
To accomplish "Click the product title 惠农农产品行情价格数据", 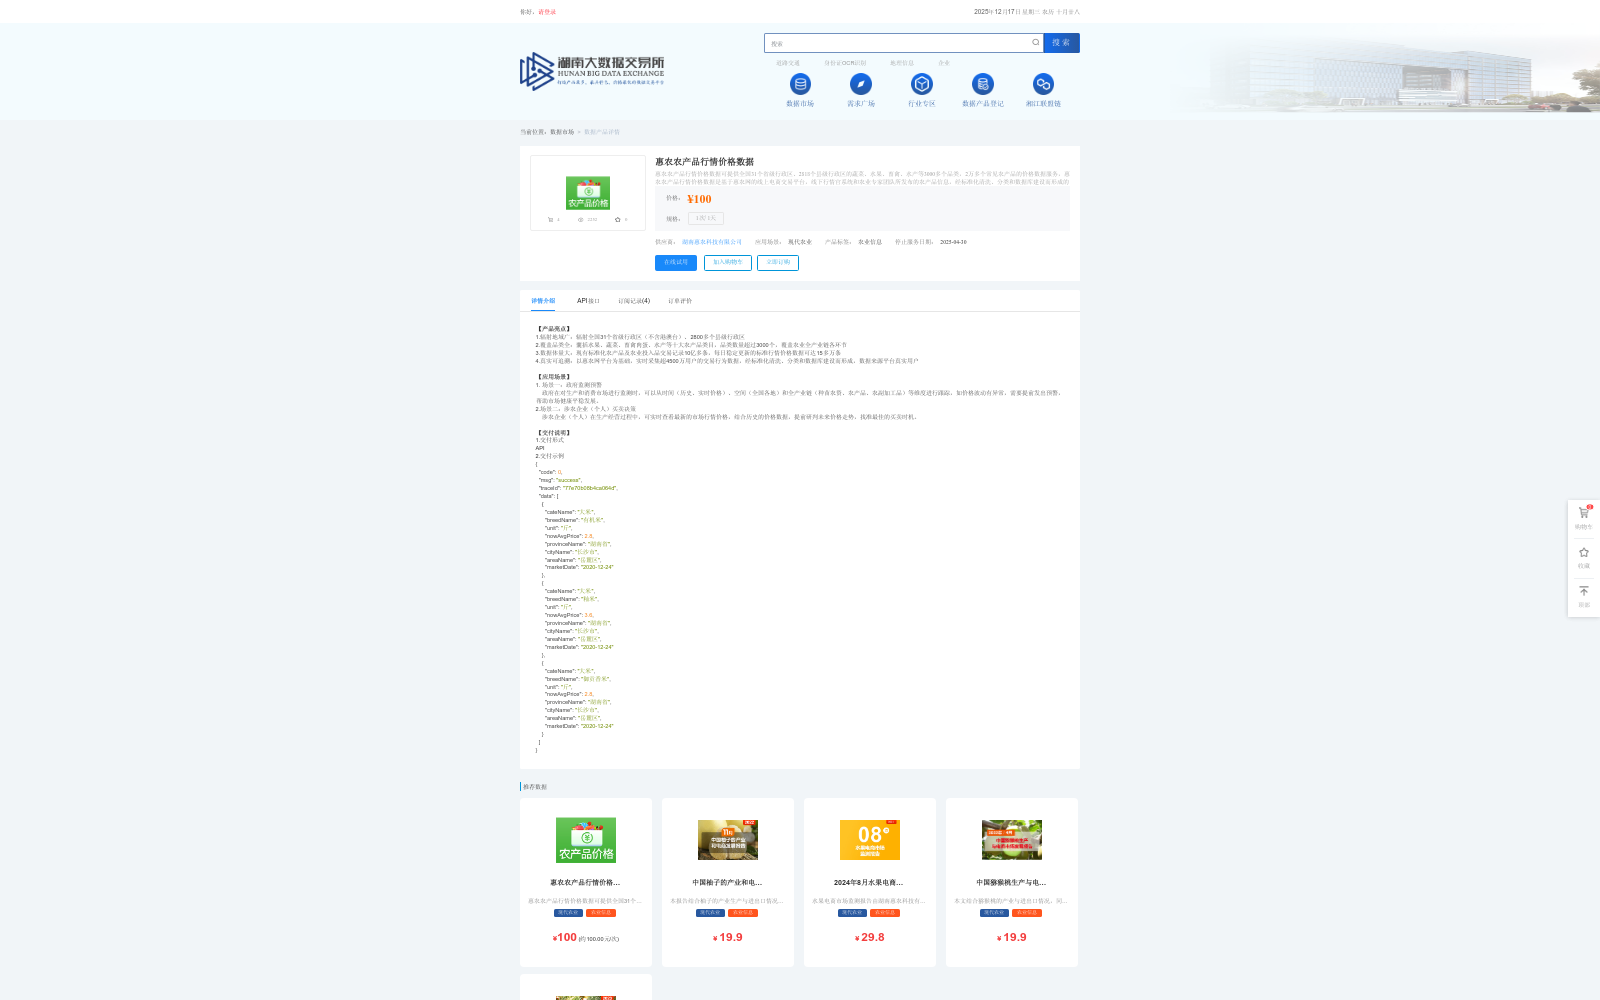I will click(x=705, y=161).
